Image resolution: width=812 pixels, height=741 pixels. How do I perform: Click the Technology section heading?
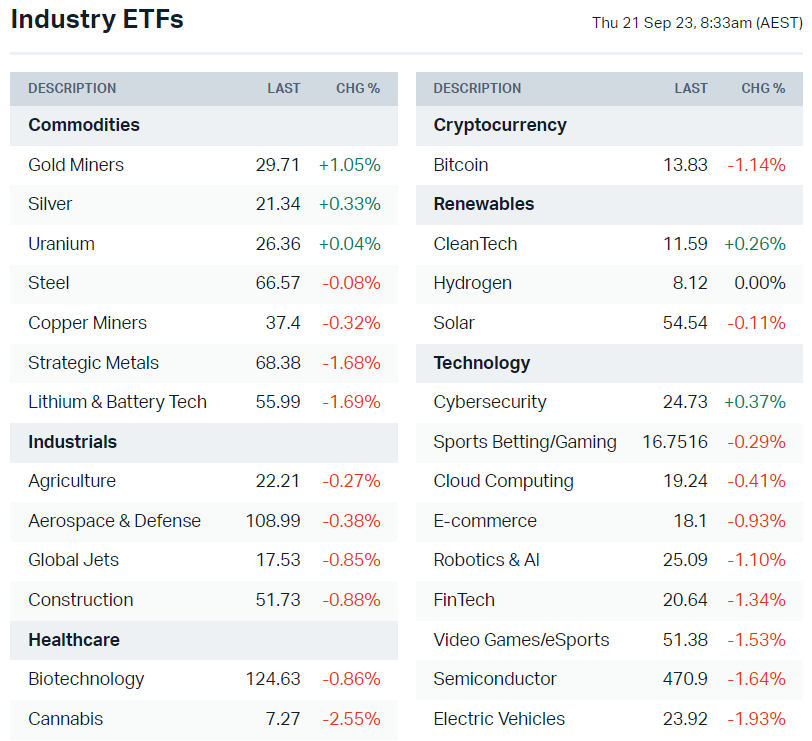coord(482,363)
